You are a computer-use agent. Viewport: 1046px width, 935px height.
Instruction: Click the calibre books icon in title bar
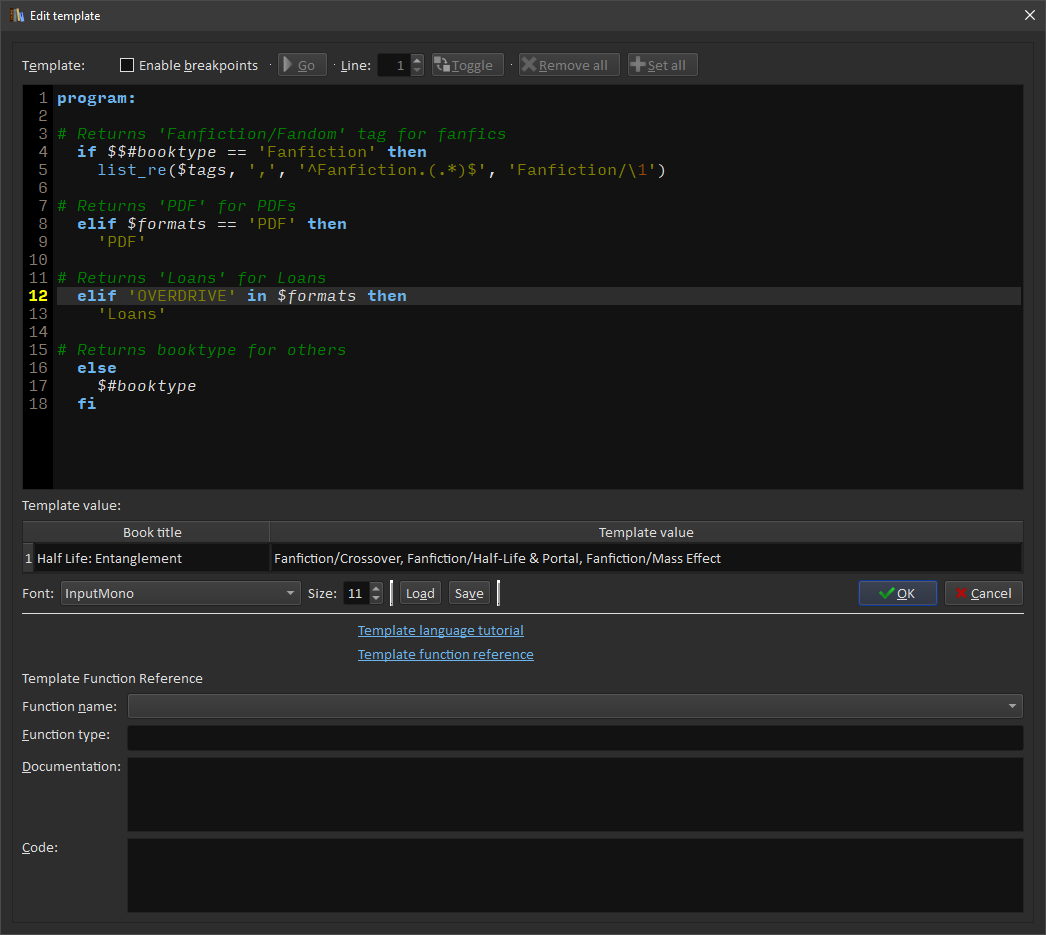[x=17, y=15]
